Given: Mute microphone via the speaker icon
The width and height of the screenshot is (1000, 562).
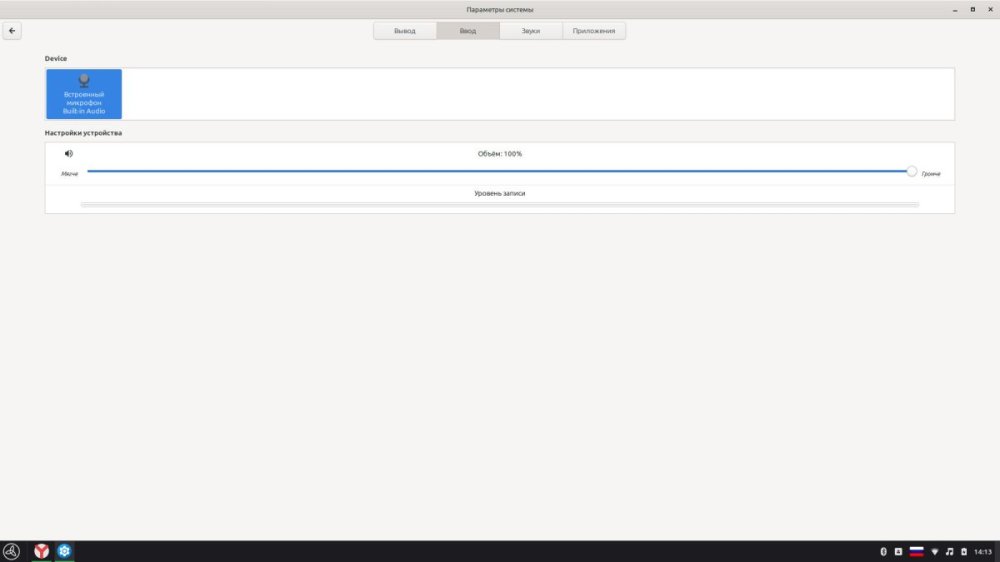Looking at the screenshot, I should 69,154.
